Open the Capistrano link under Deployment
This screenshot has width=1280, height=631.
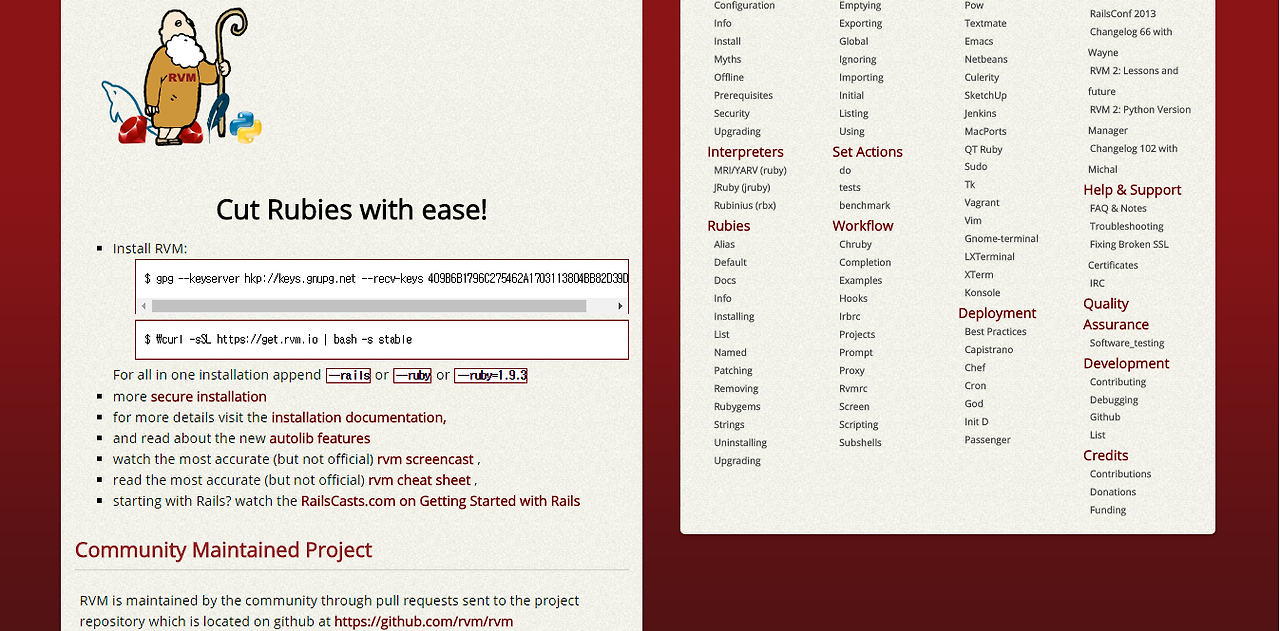989,350
